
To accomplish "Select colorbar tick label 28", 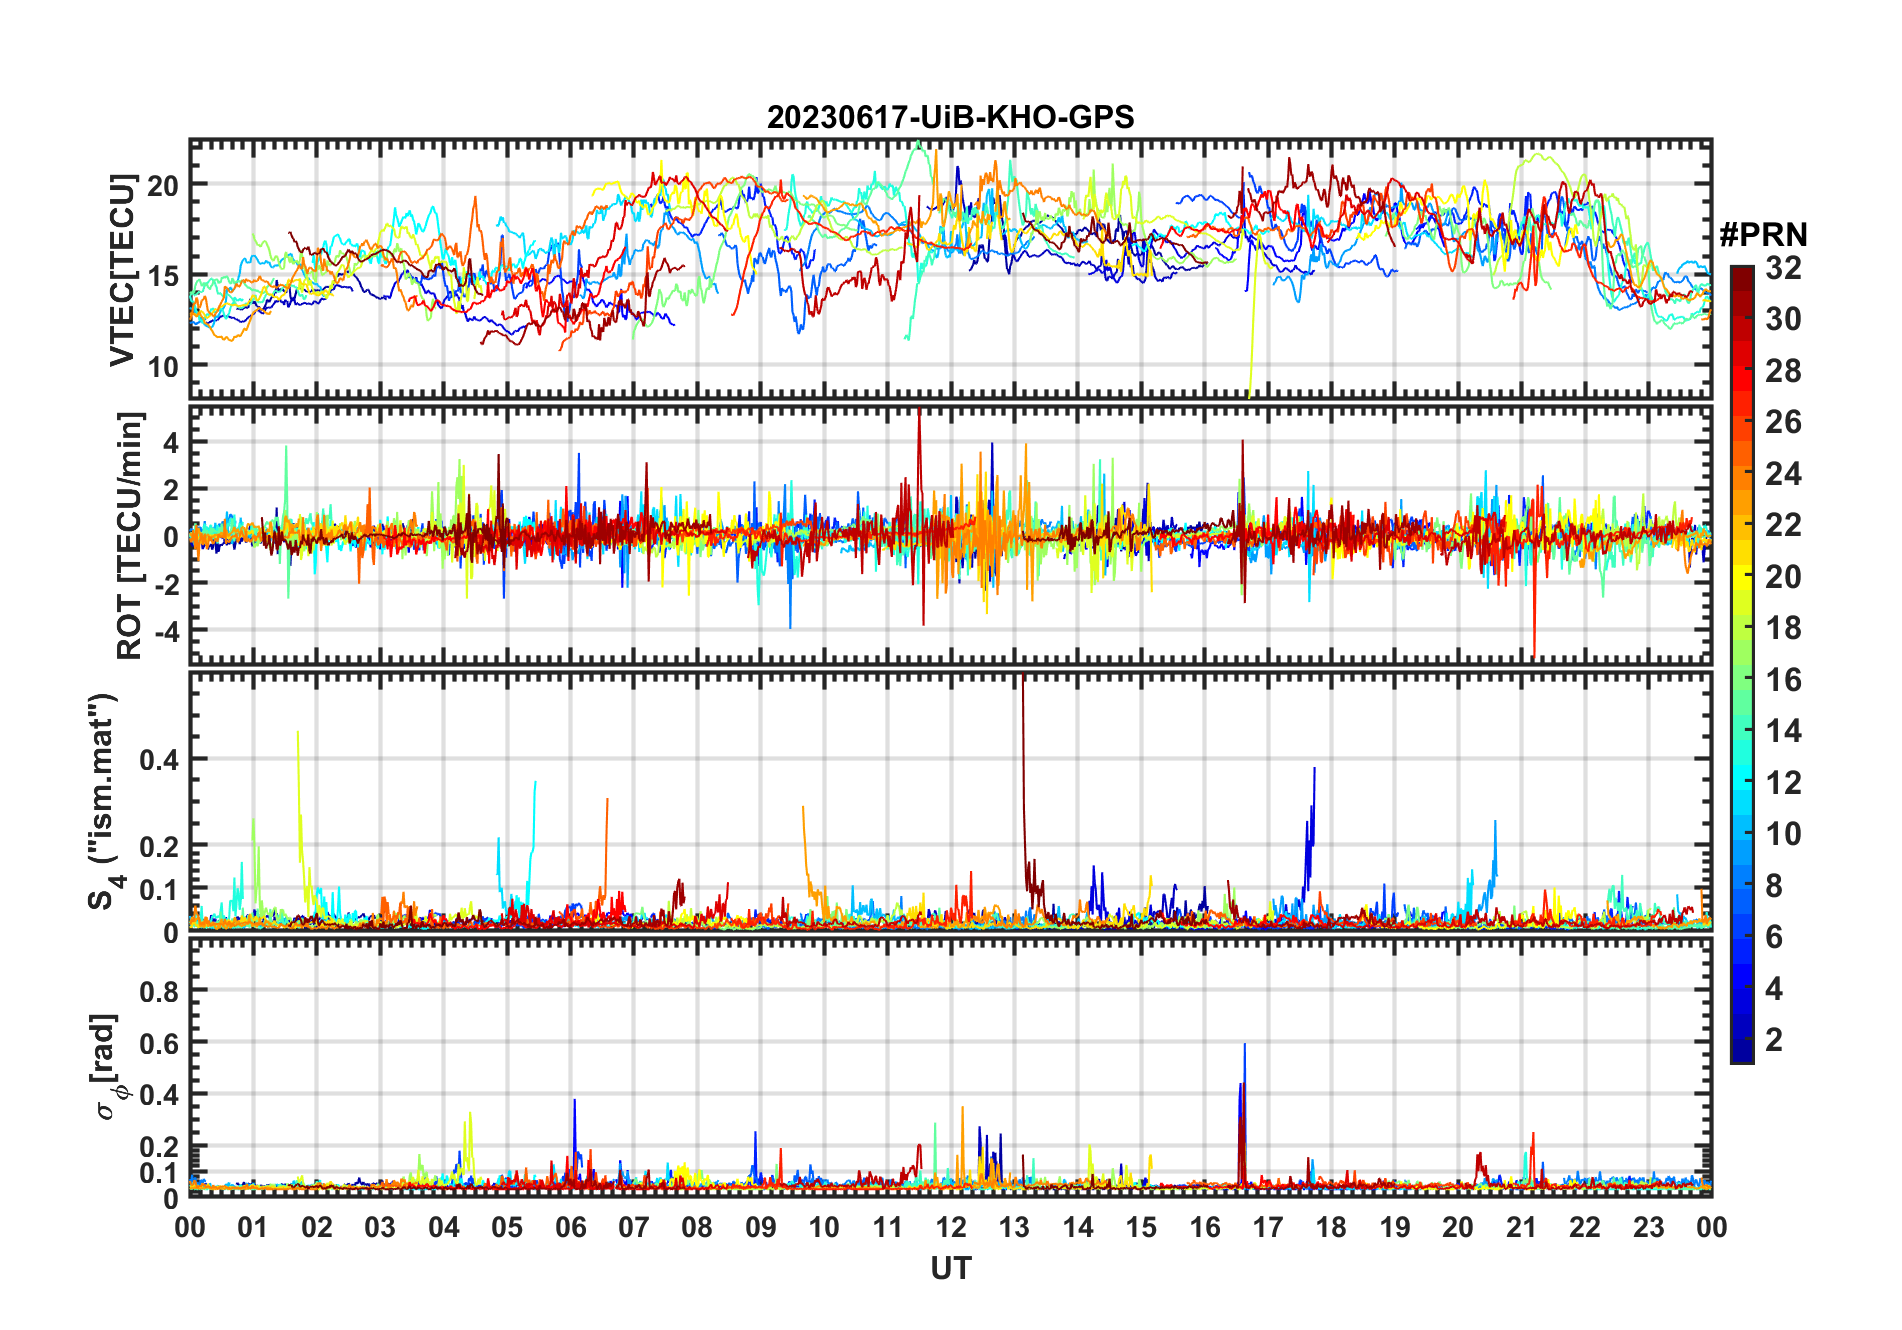I will pyautogui.click(x=1783, y=371).
